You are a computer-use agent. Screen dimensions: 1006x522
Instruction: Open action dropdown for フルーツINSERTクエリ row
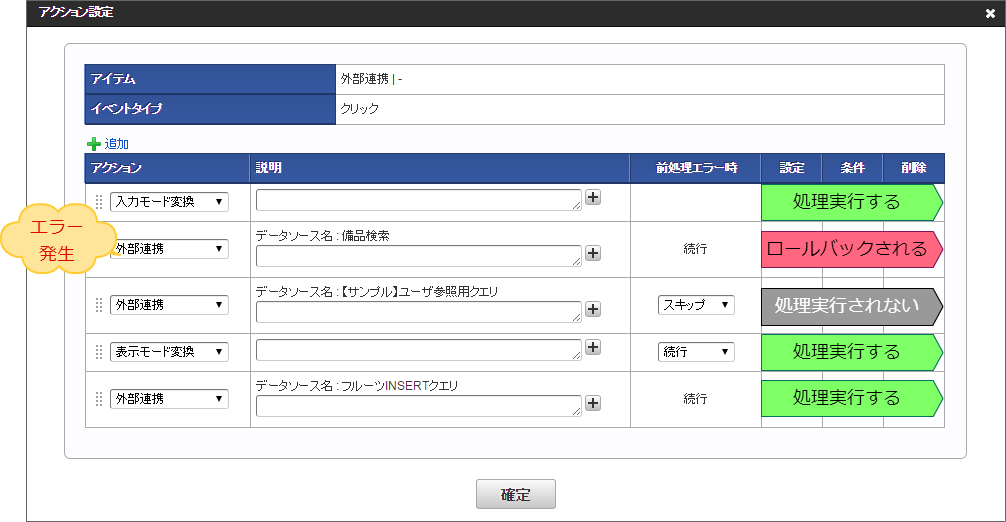(x=169, y=399)
